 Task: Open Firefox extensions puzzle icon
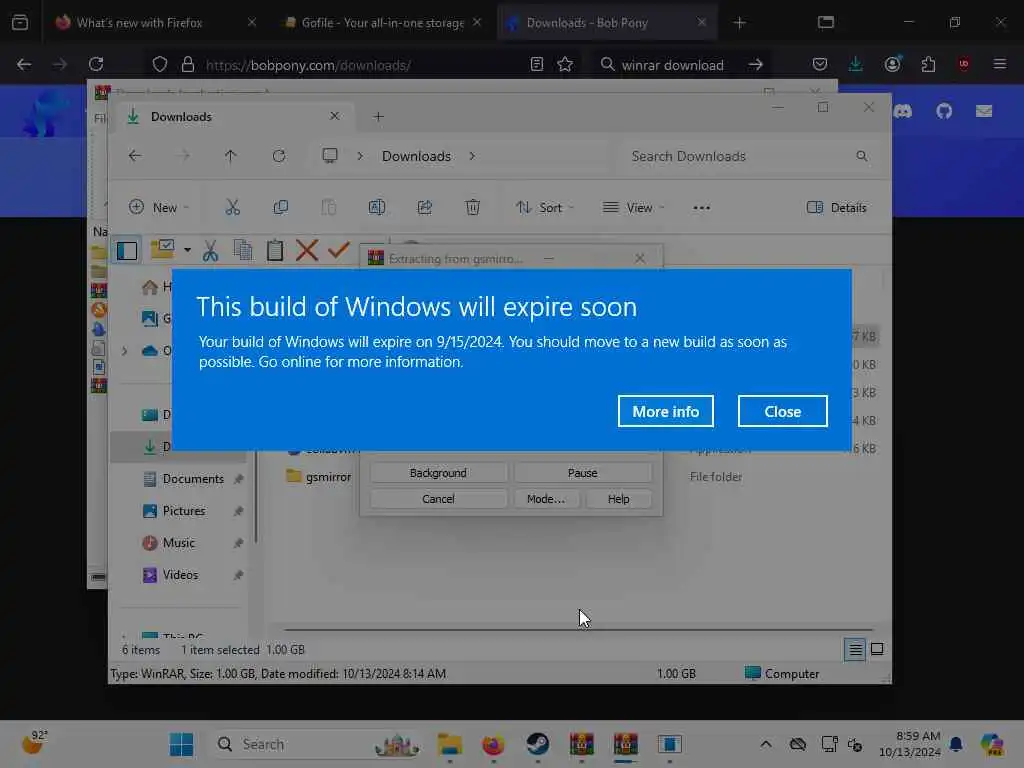pos(928,64)
